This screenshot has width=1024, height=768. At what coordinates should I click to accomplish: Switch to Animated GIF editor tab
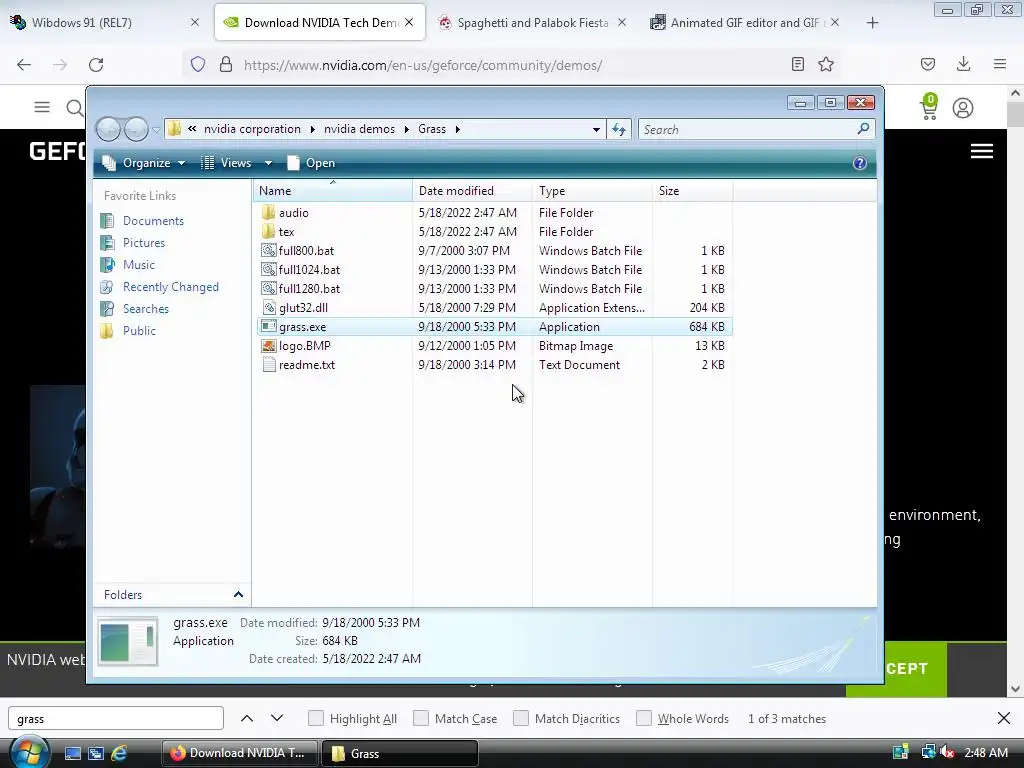coord(744,23)
